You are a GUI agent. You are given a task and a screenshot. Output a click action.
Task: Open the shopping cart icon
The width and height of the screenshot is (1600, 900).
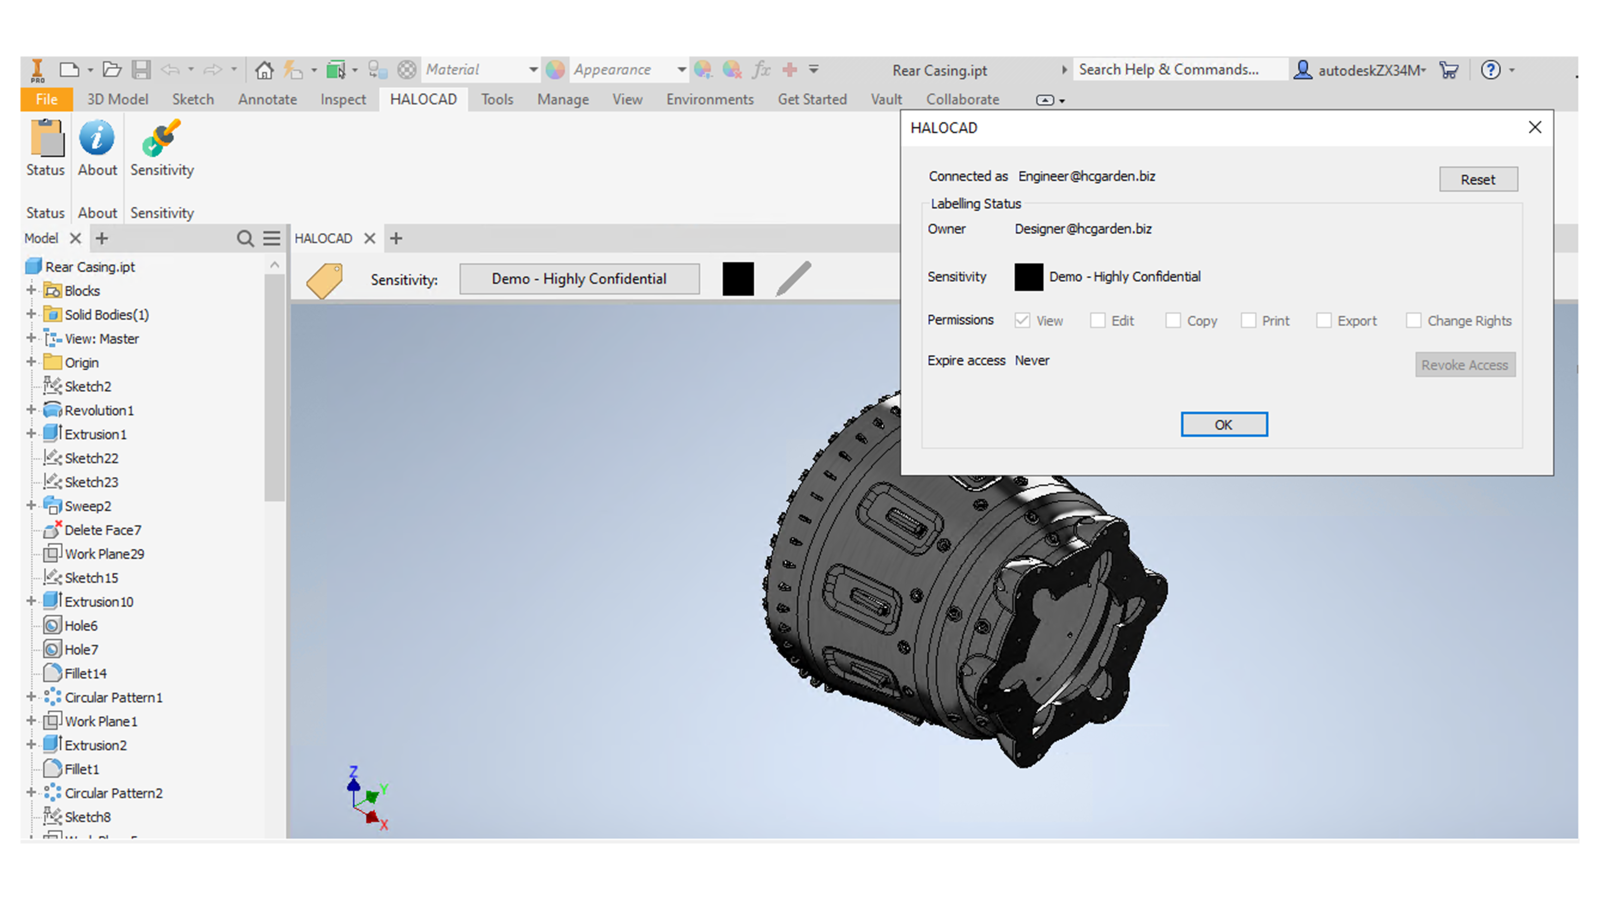[x=1448, y=70]
